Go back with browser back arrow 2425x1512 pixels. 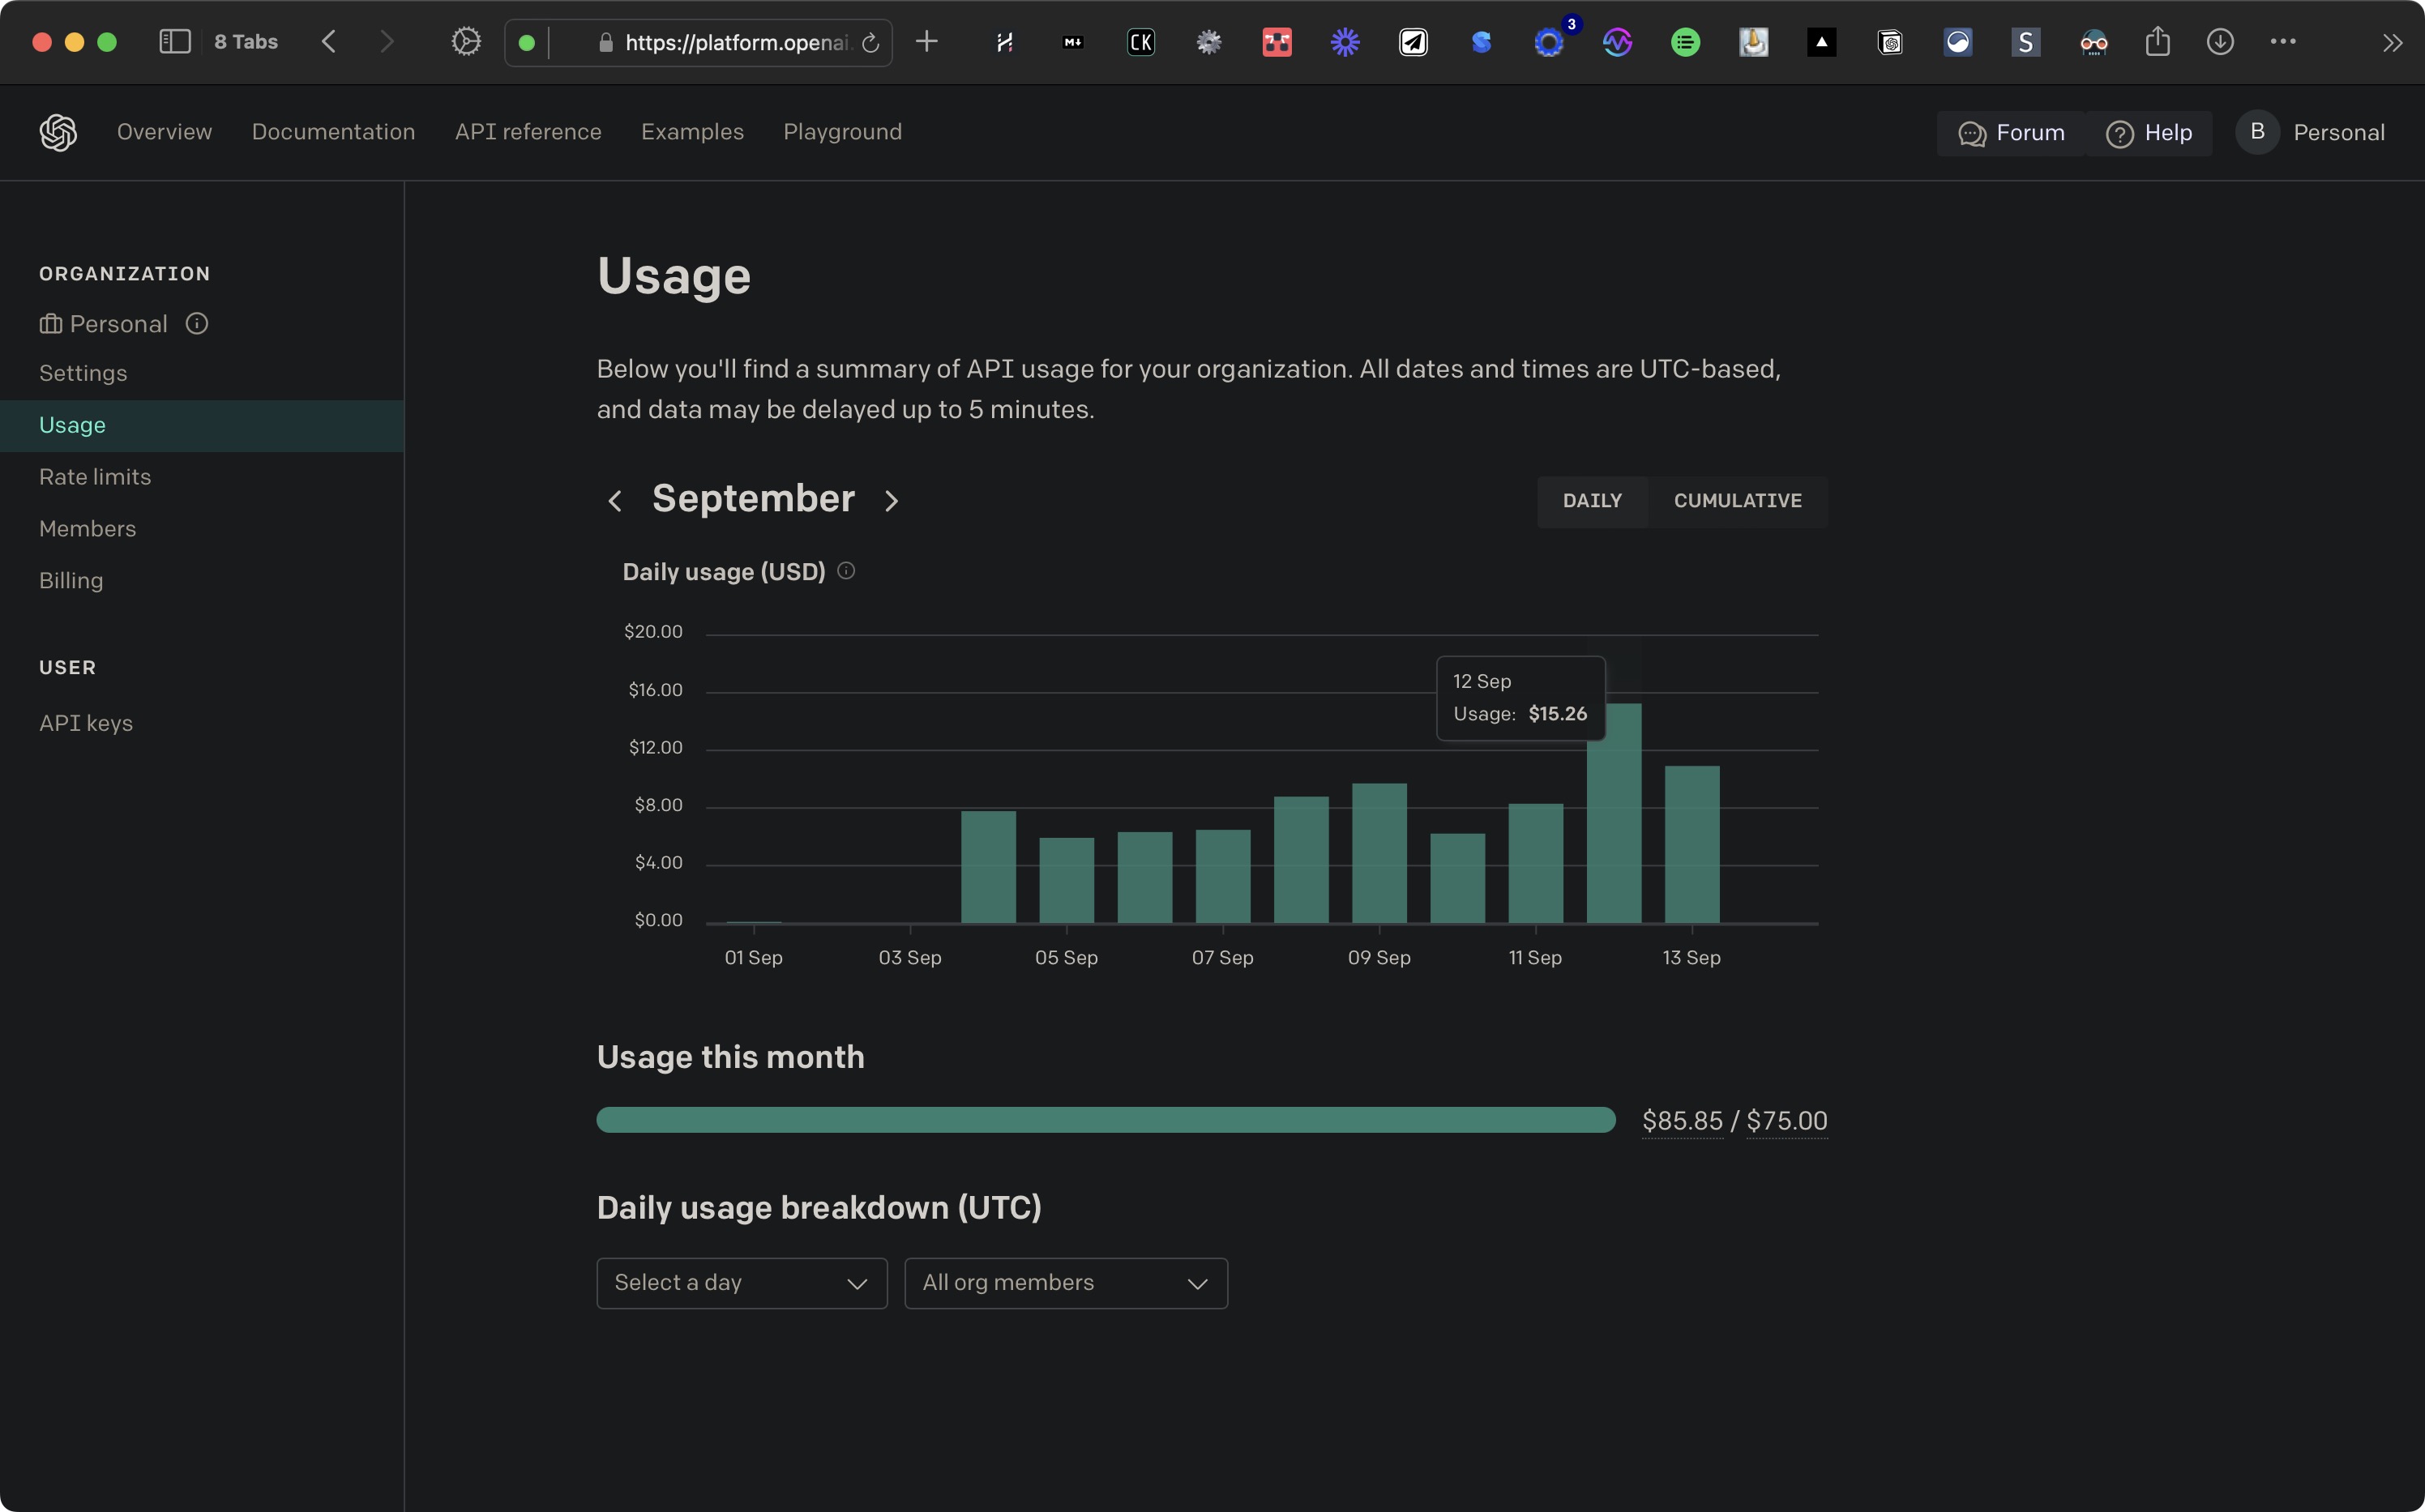point(329,41)
